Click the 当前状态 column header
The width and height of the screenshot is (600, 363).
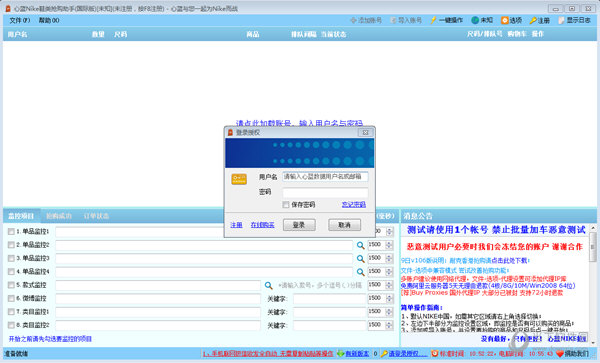[333, 34]
